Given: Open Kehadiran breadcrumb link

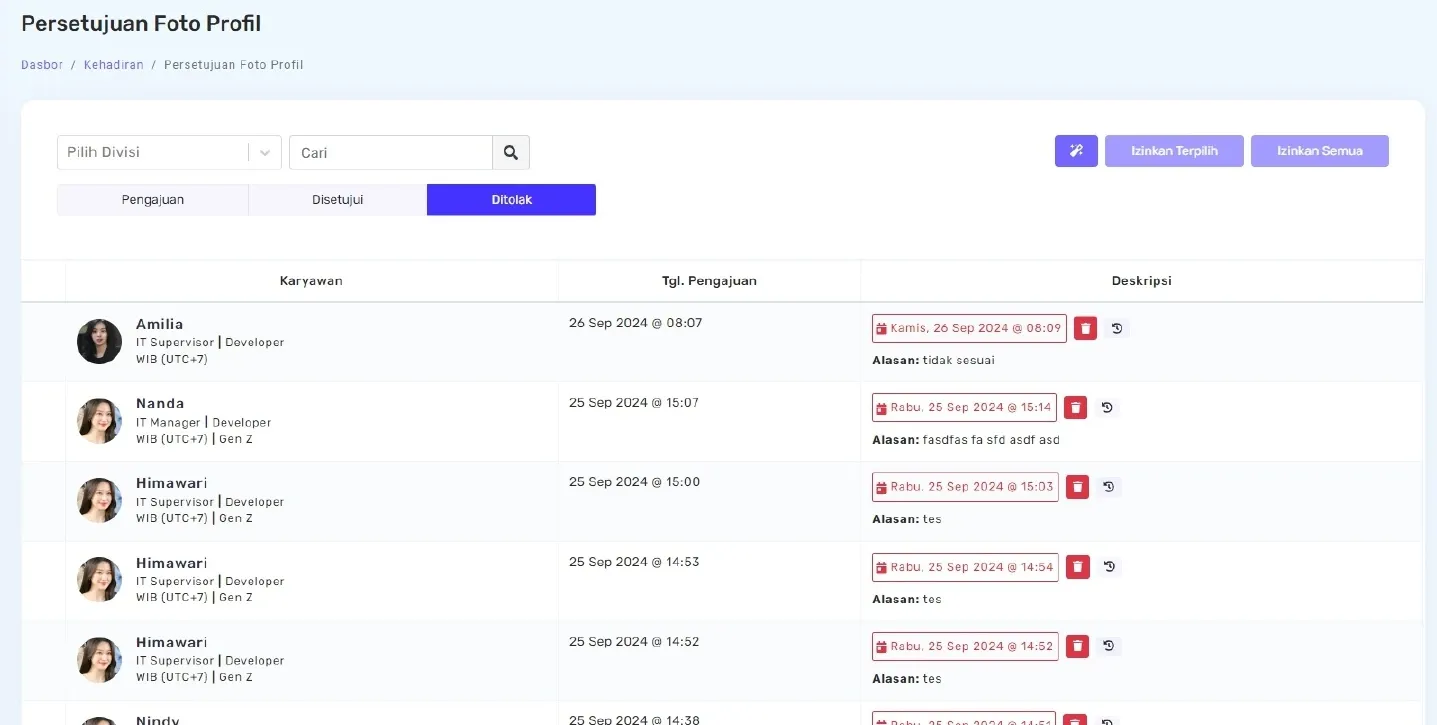Looking at the screenshot, I should tap(114, 65).
